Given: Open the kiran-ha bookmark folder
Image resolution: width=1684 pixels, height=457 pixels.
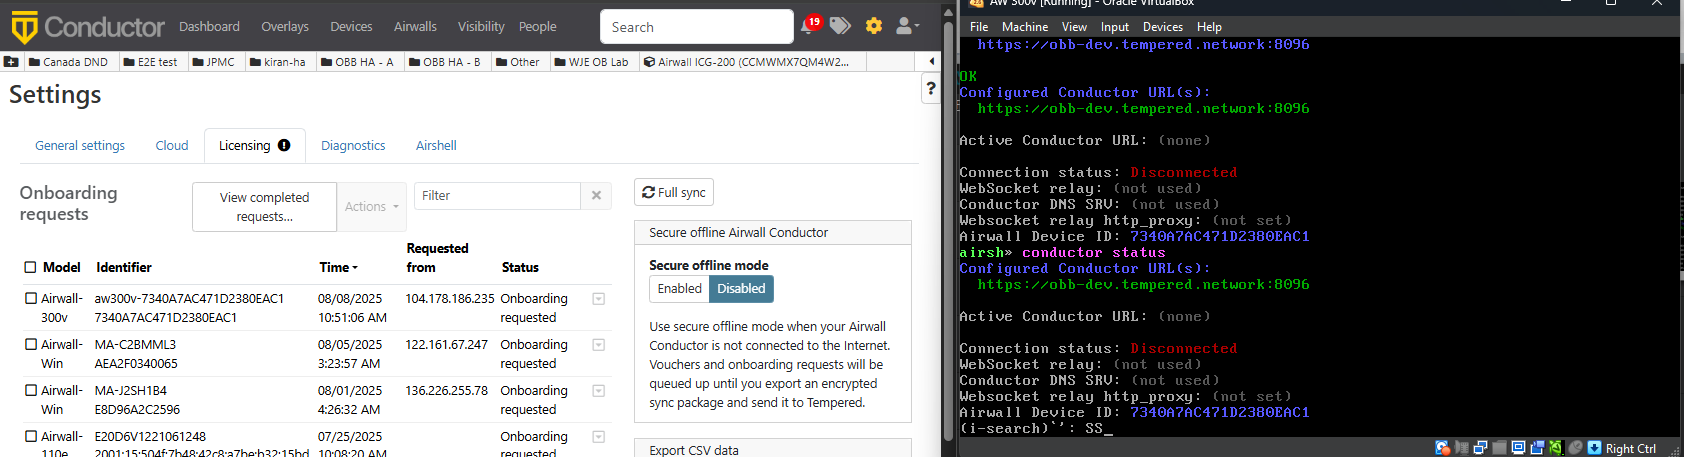Looking at the screenshot, I should [278, 62].
